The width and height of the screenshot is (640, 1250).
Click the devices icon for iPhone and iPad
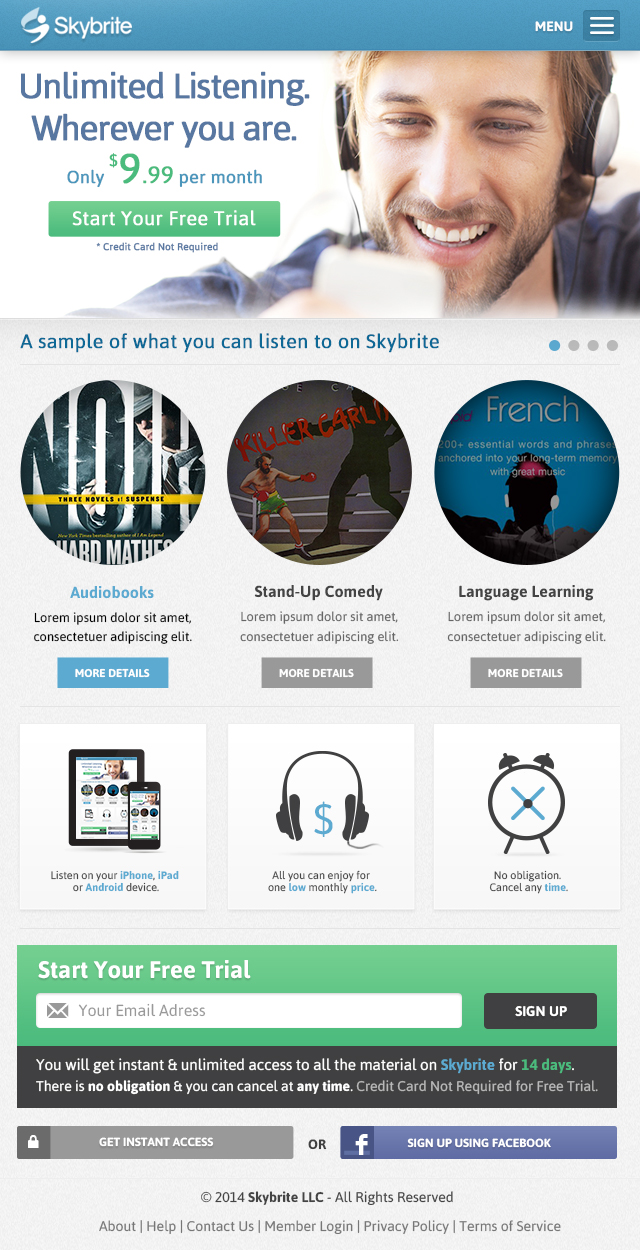(114, 800)
